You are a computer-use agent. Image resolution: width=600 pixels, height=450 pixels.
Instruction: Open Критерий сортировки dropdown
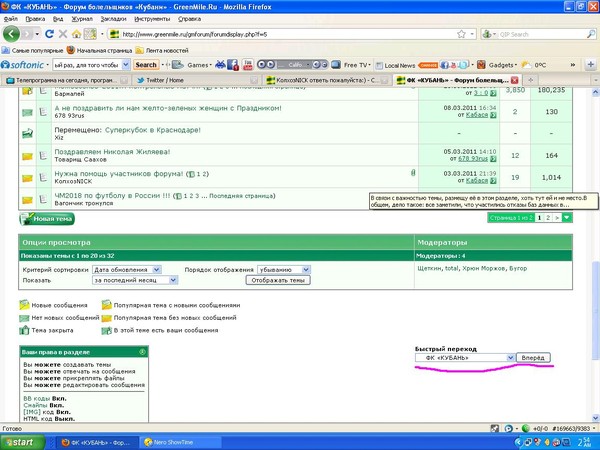[x=127, y=269]
